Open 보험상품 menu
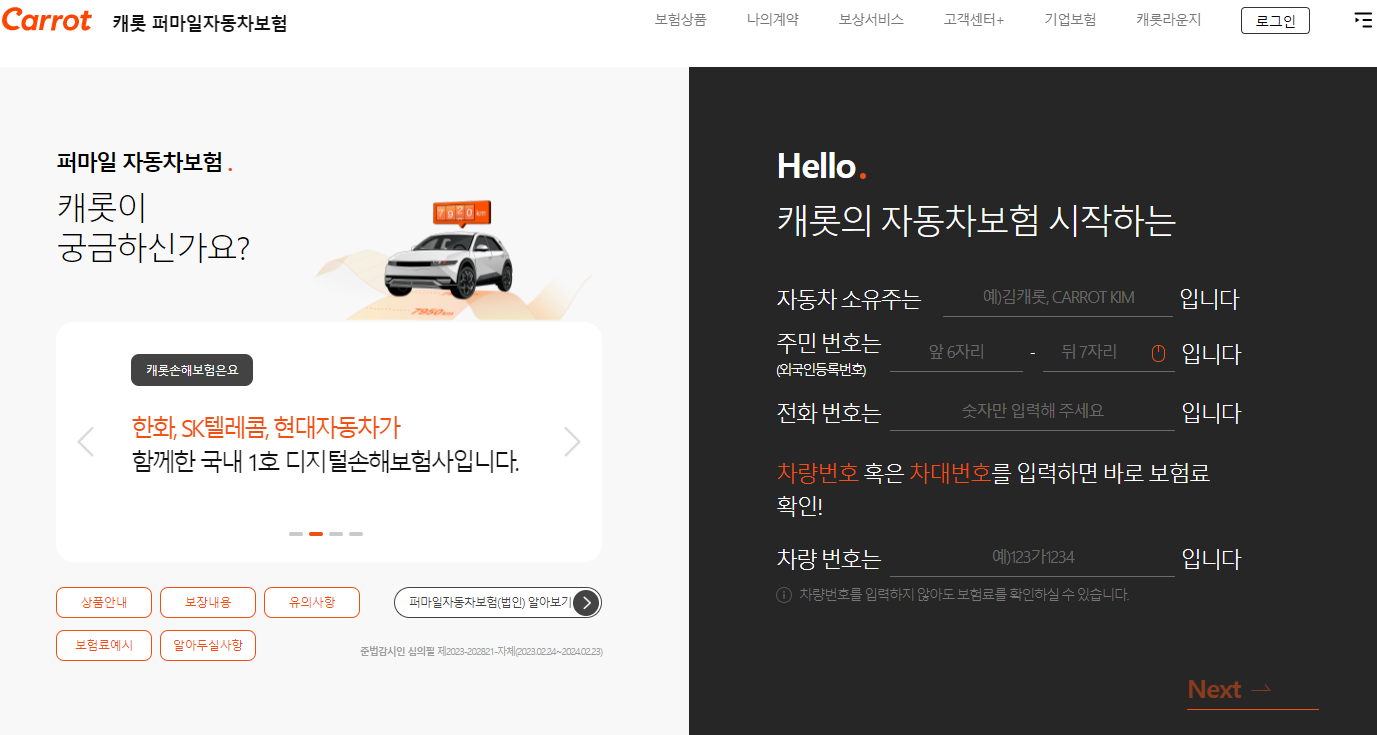Screen dimensions: 1377x735 (680, 20)
